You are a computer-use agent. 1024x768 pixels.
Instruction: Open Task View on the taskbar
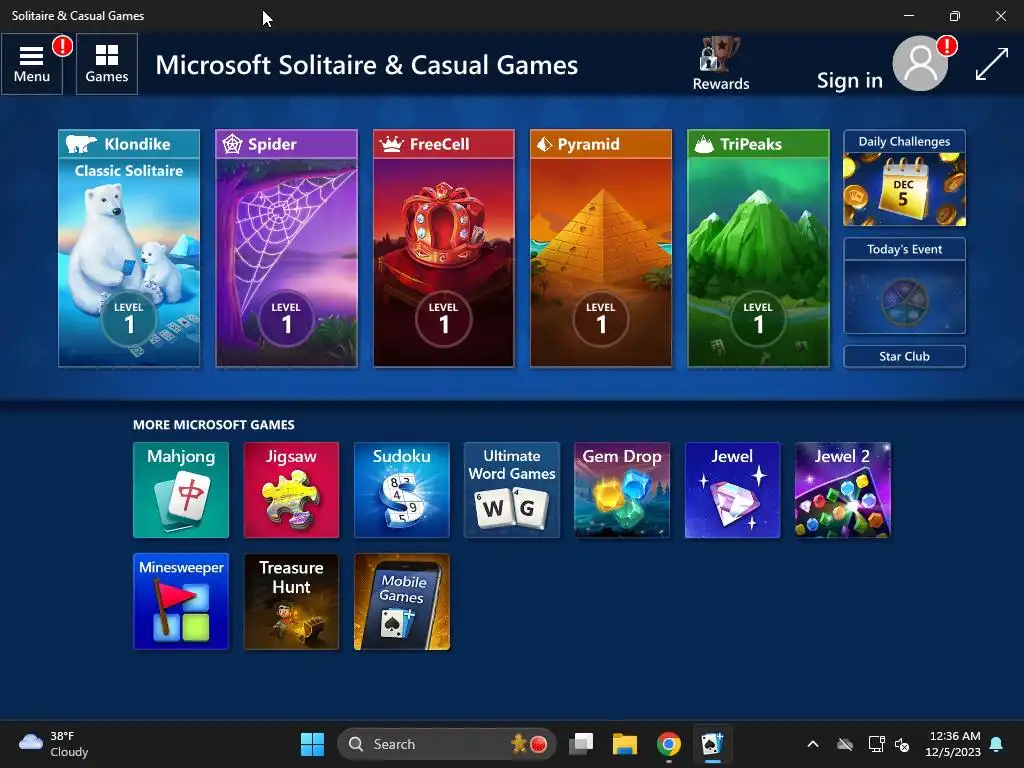click(x=581, y=744)
